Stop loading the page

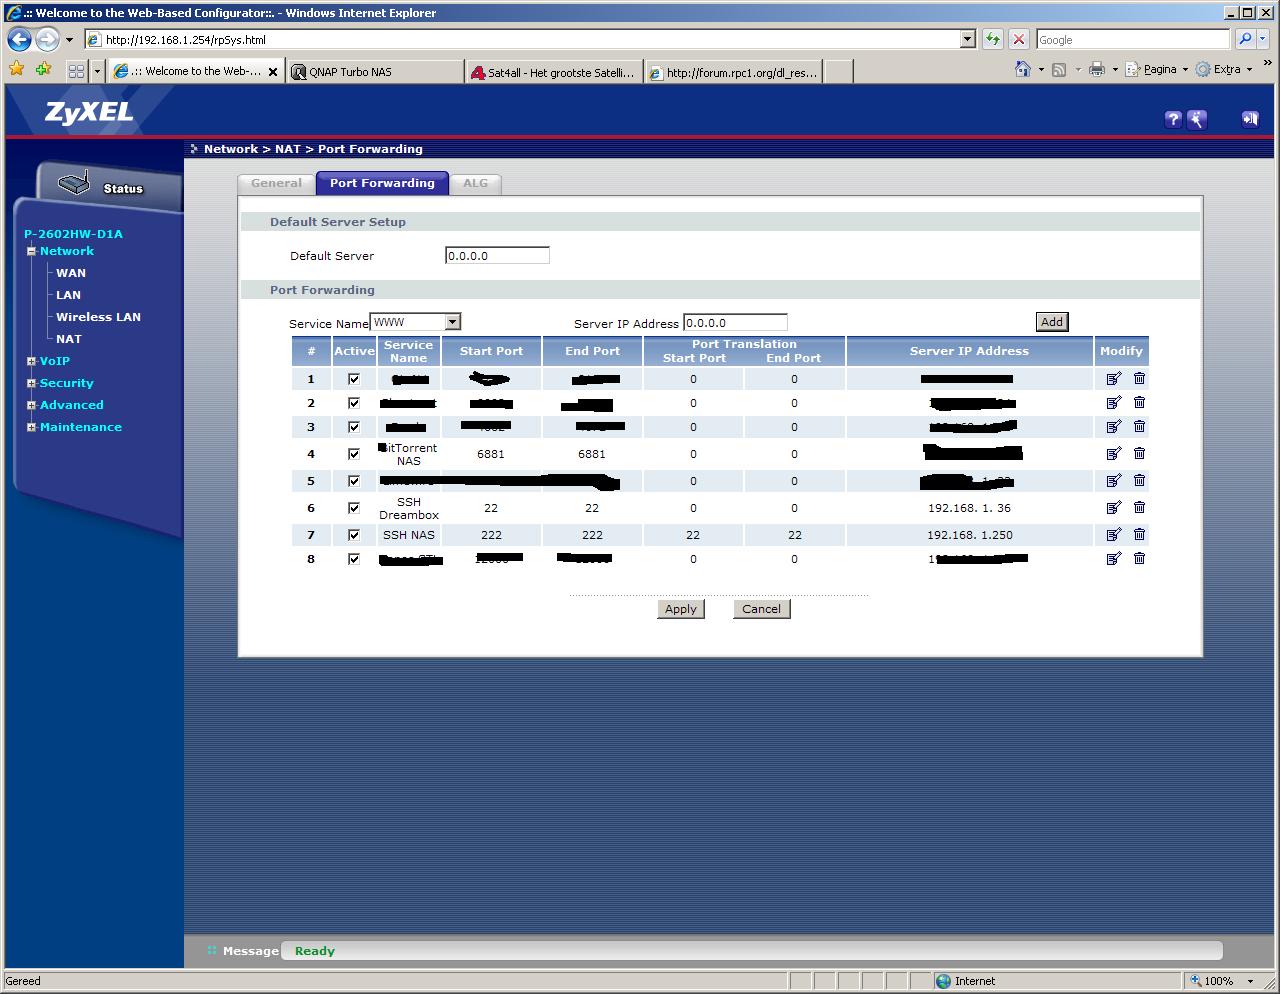[x=1019, y=39]
